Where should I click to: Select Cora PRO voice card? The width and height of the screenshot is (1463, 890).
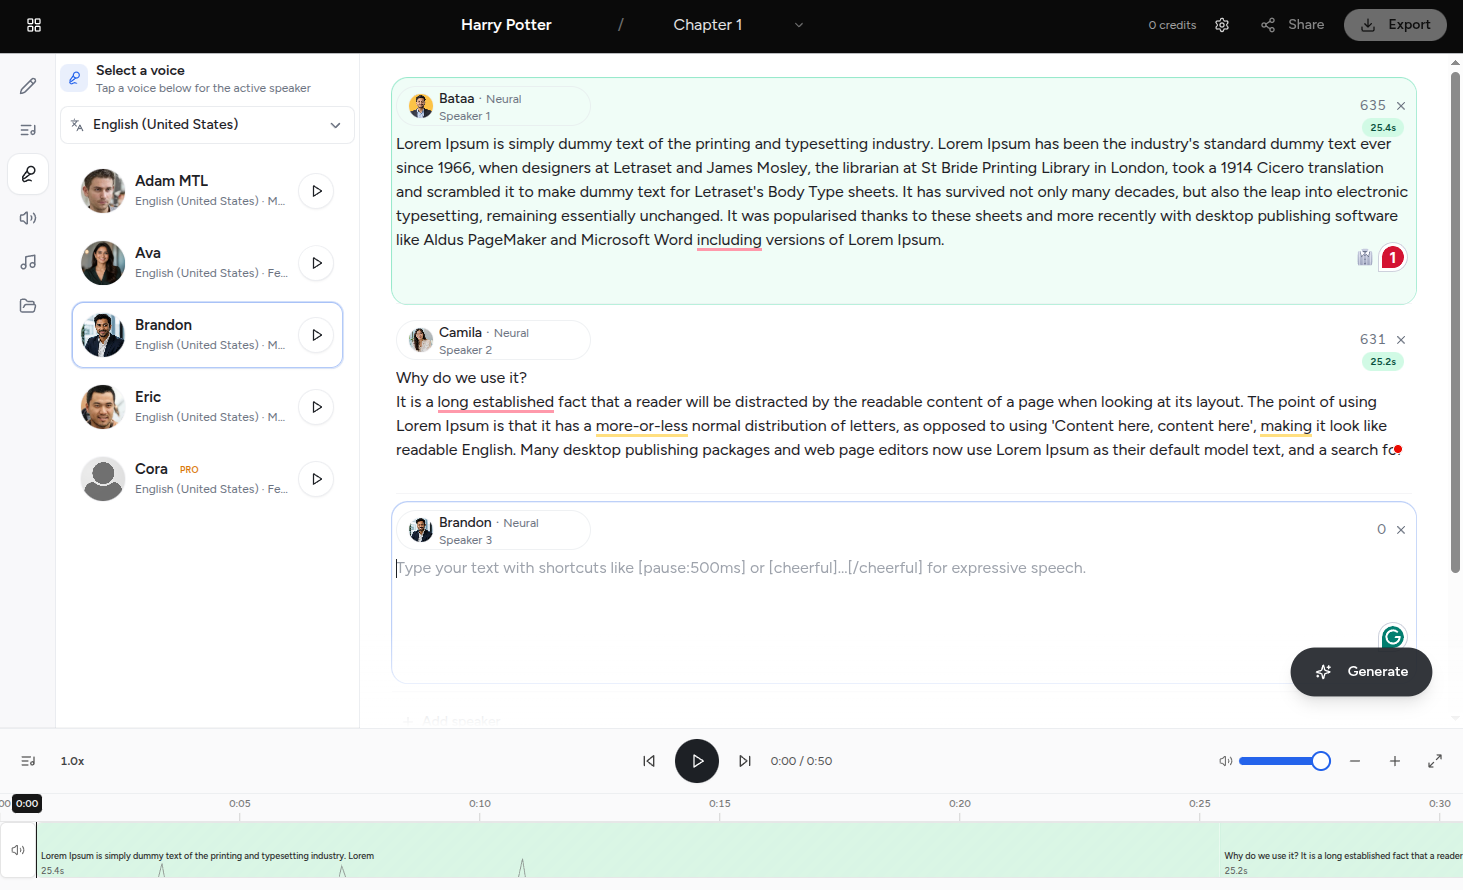207,479
